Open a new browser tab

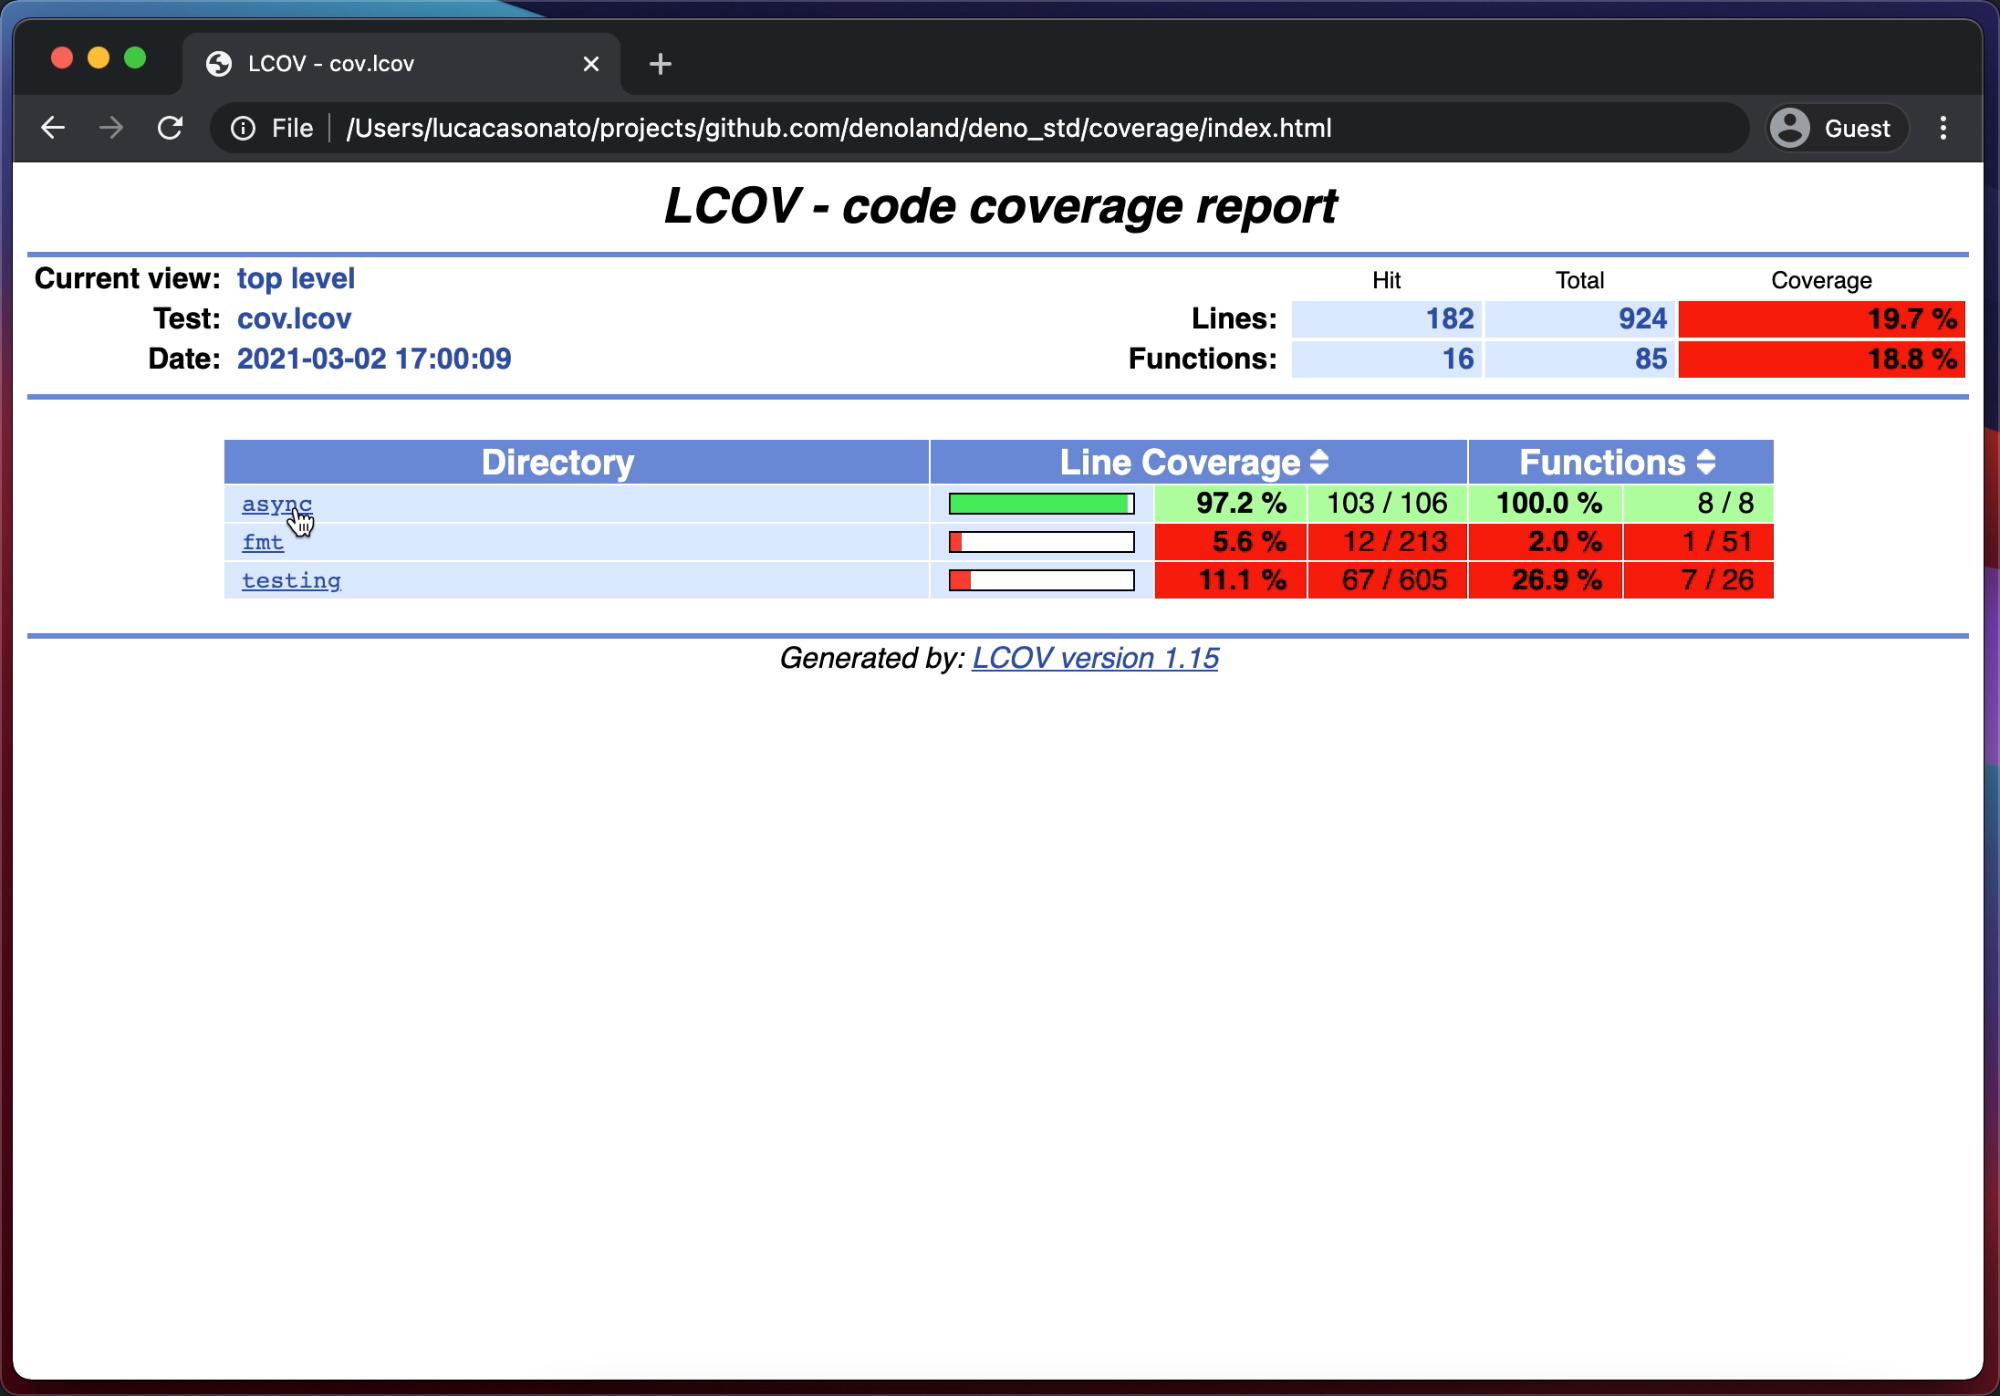[660, 64]
